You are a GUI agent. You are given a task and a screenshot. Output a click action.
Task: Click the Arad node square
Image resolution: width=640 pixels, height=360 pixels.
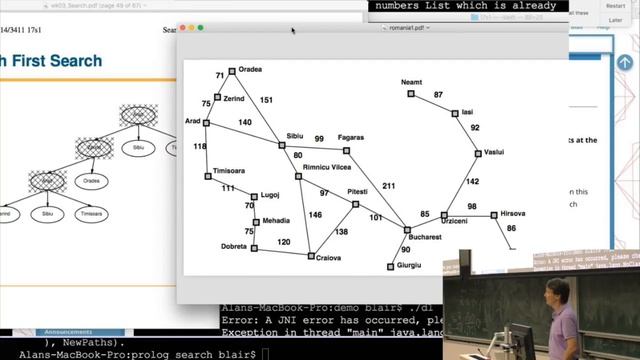pos(207,123)
